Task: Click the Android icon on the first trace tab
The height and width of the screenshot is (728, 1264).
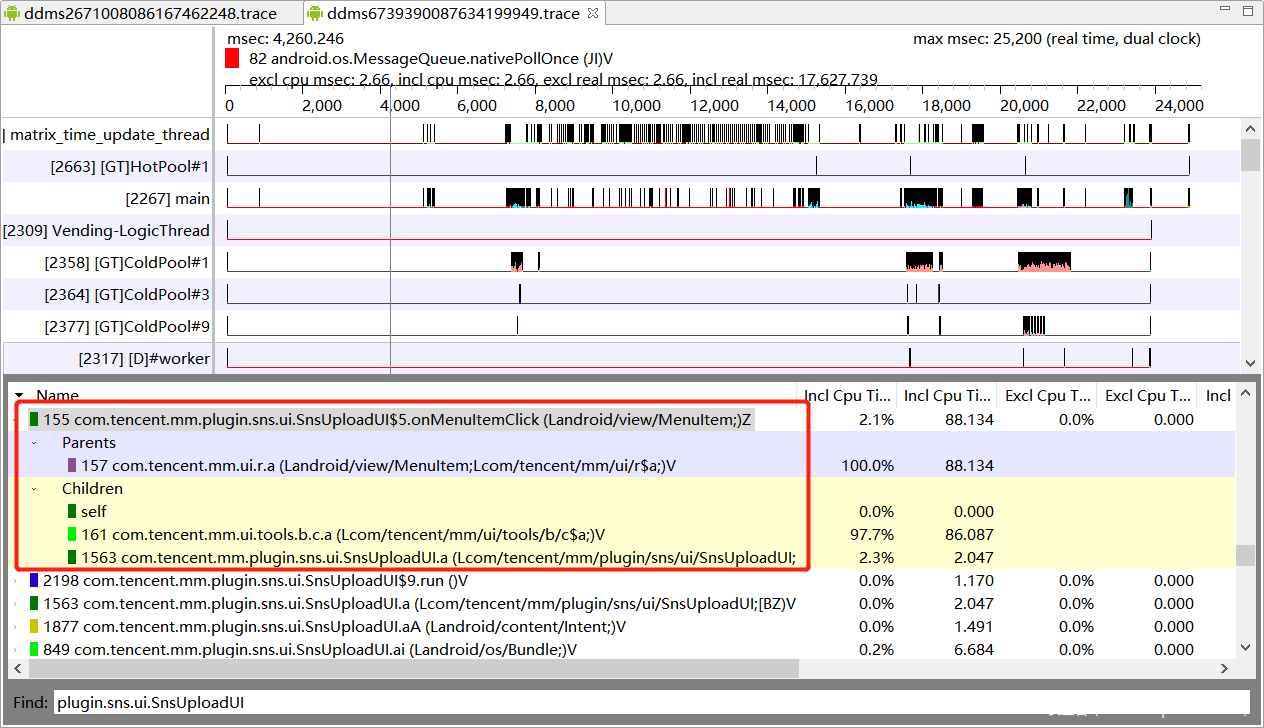Action: [12, 13]
